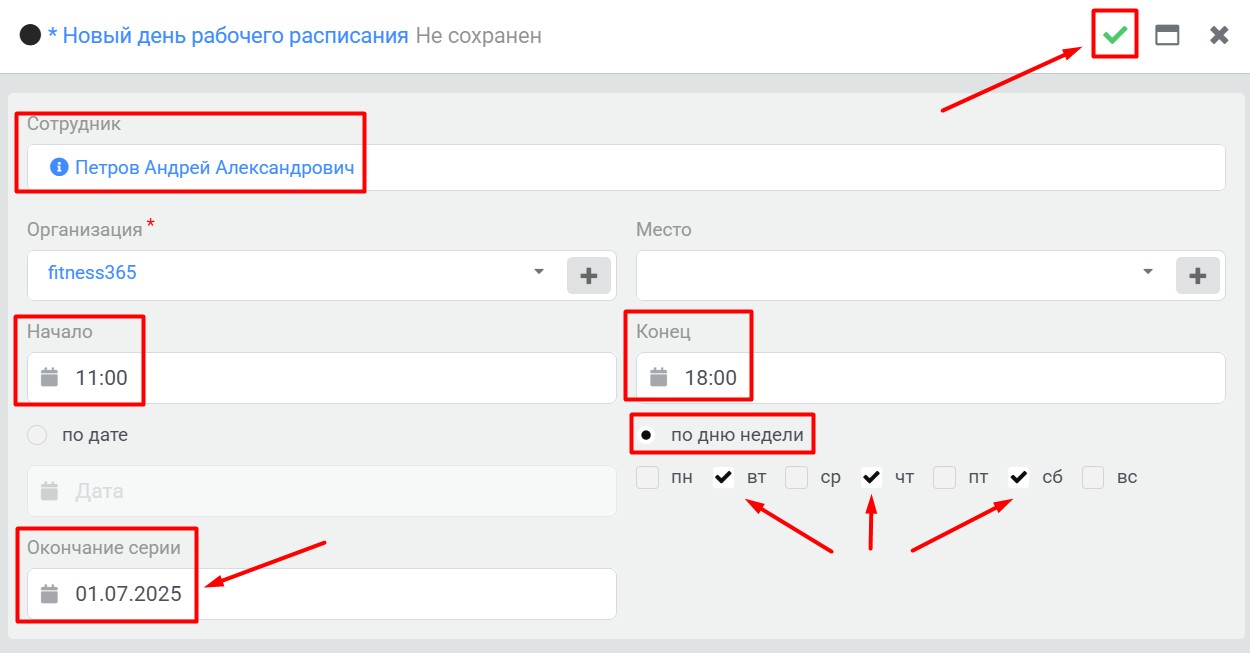The image size is (1250, 653).
Task: Uncheck the чт weekday checkbox
Action: [x=871, y=477]
